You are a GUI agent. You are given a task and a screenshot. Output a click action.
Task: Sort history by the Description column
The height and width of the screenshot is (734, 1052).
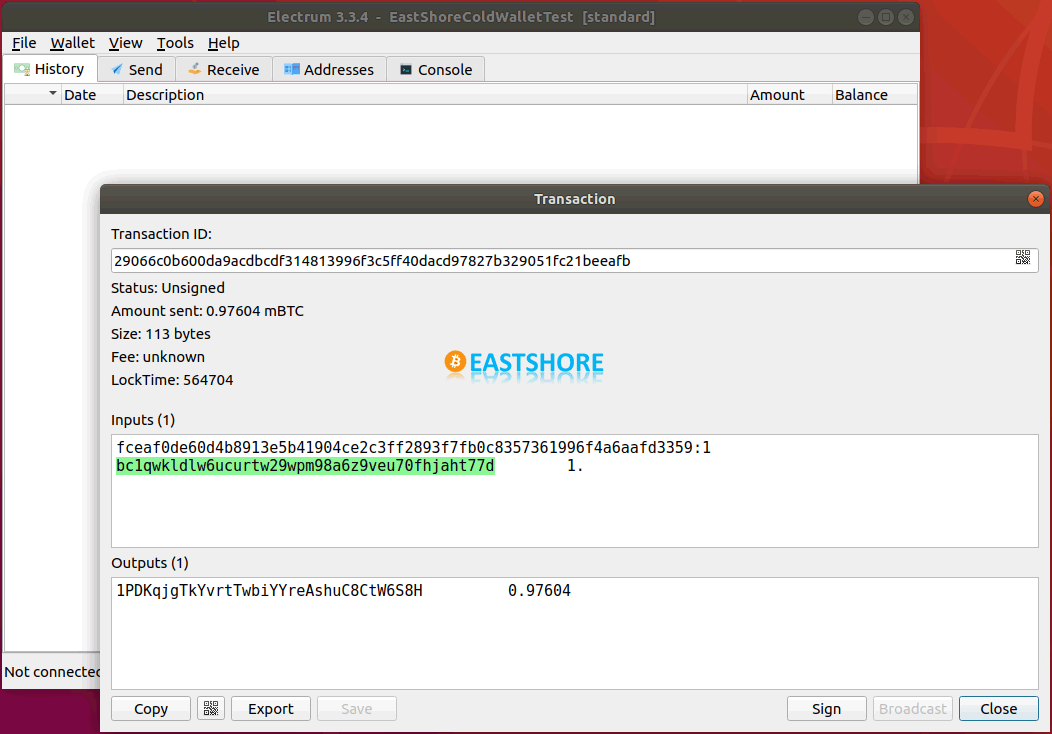(435, 95)
